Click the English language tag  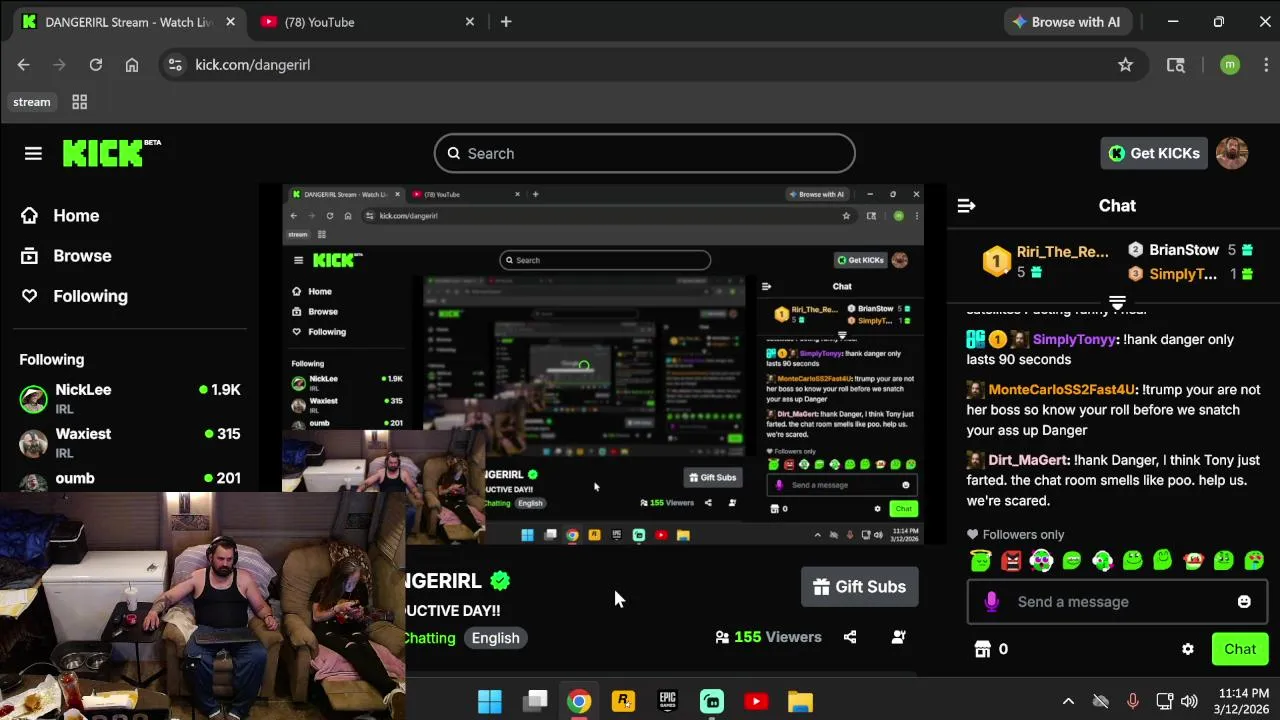coord(496,638)
